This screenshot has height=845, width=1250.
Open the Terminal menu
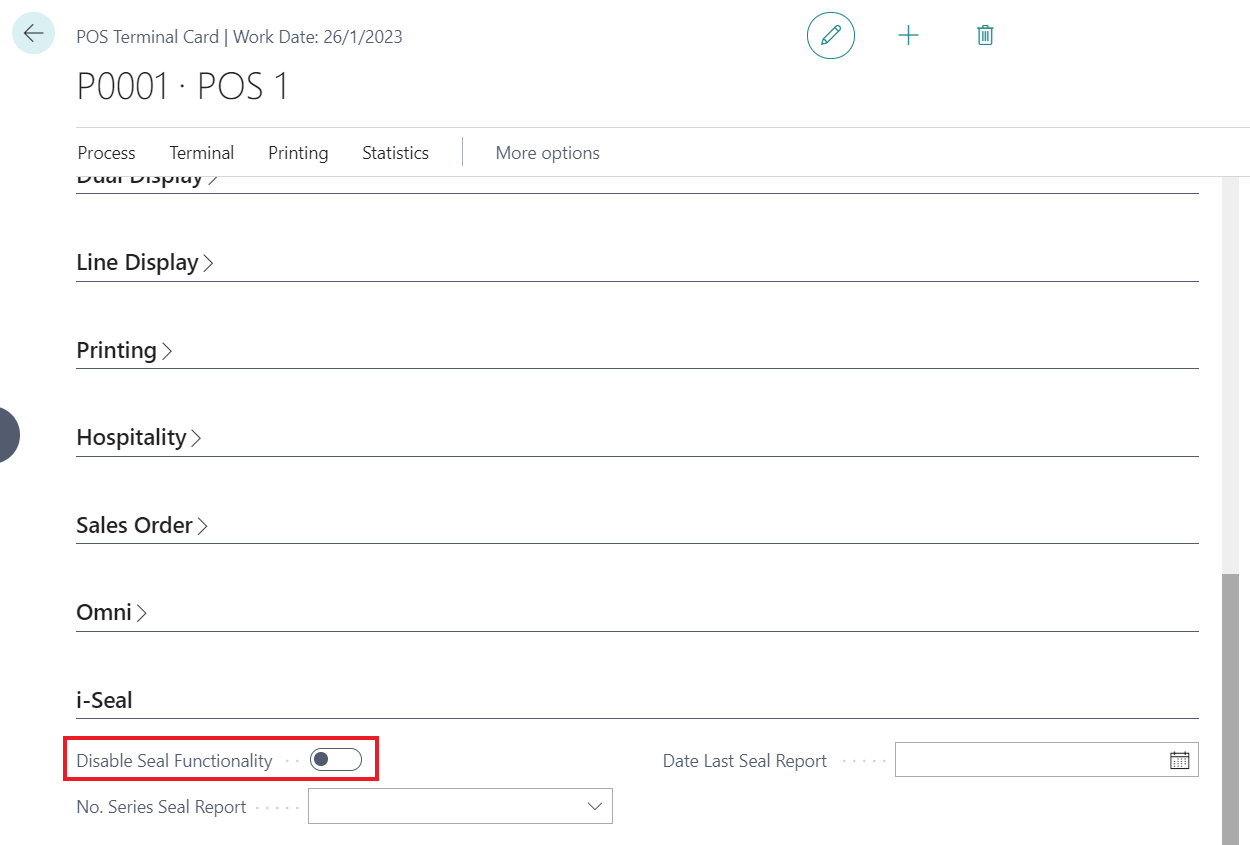(201, 153)
